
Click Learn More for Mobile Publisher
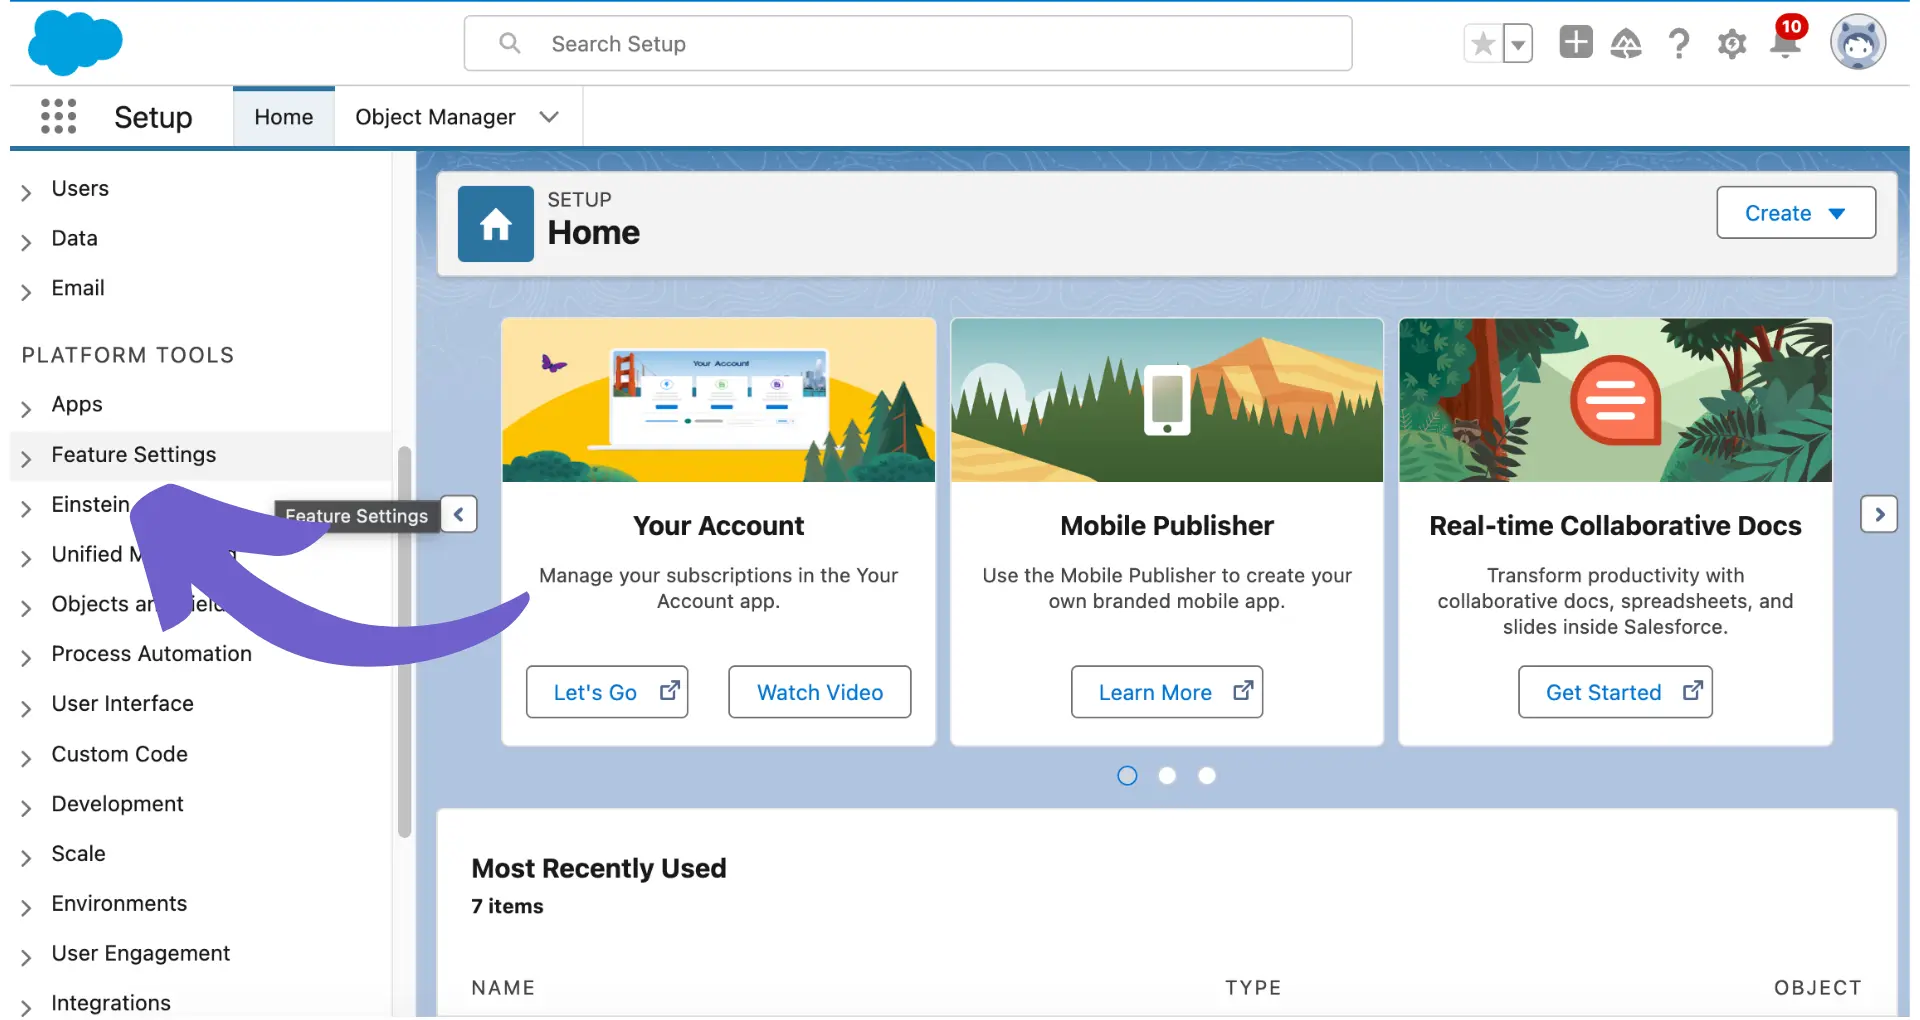(x=1167, y=692)
